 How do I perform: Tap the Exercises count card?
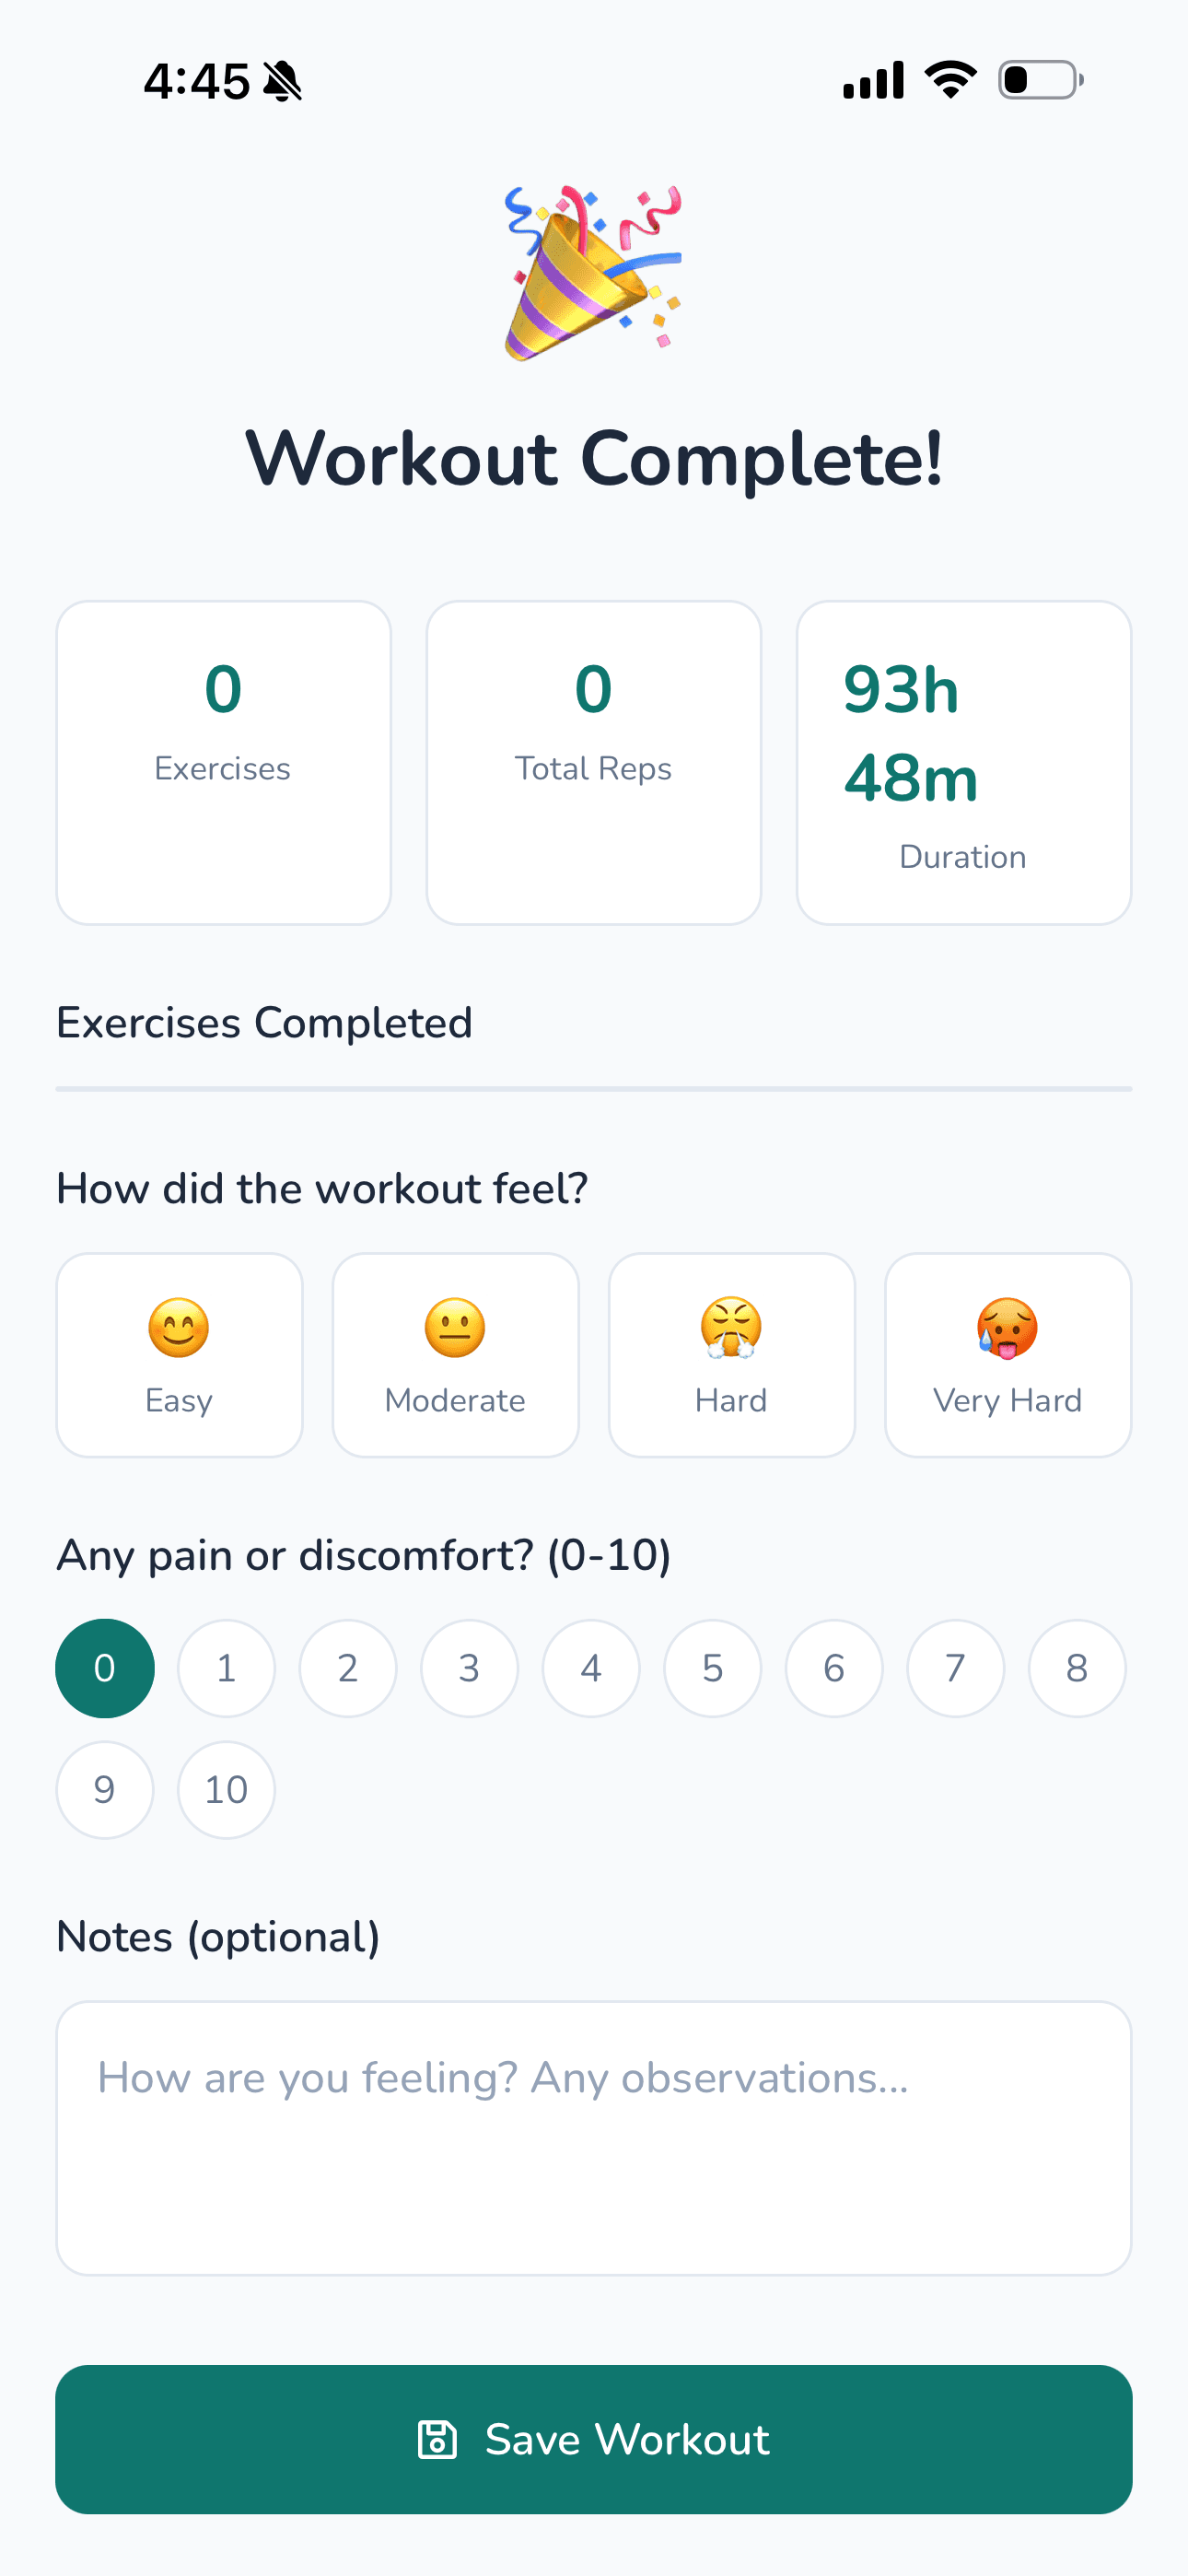click(x=223, y=763)
